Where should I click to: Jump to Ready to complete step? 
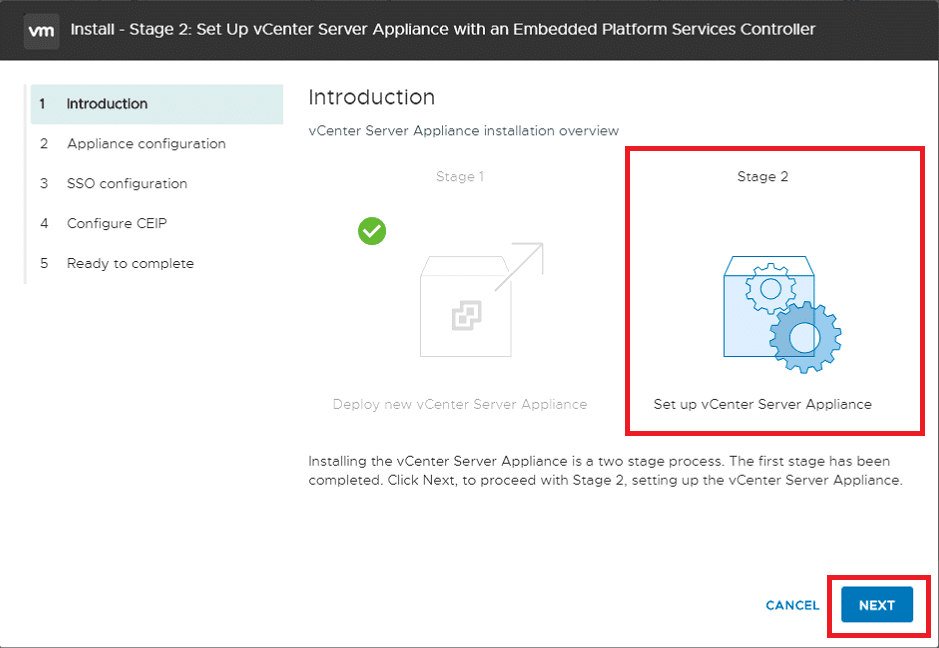[157, 264]
